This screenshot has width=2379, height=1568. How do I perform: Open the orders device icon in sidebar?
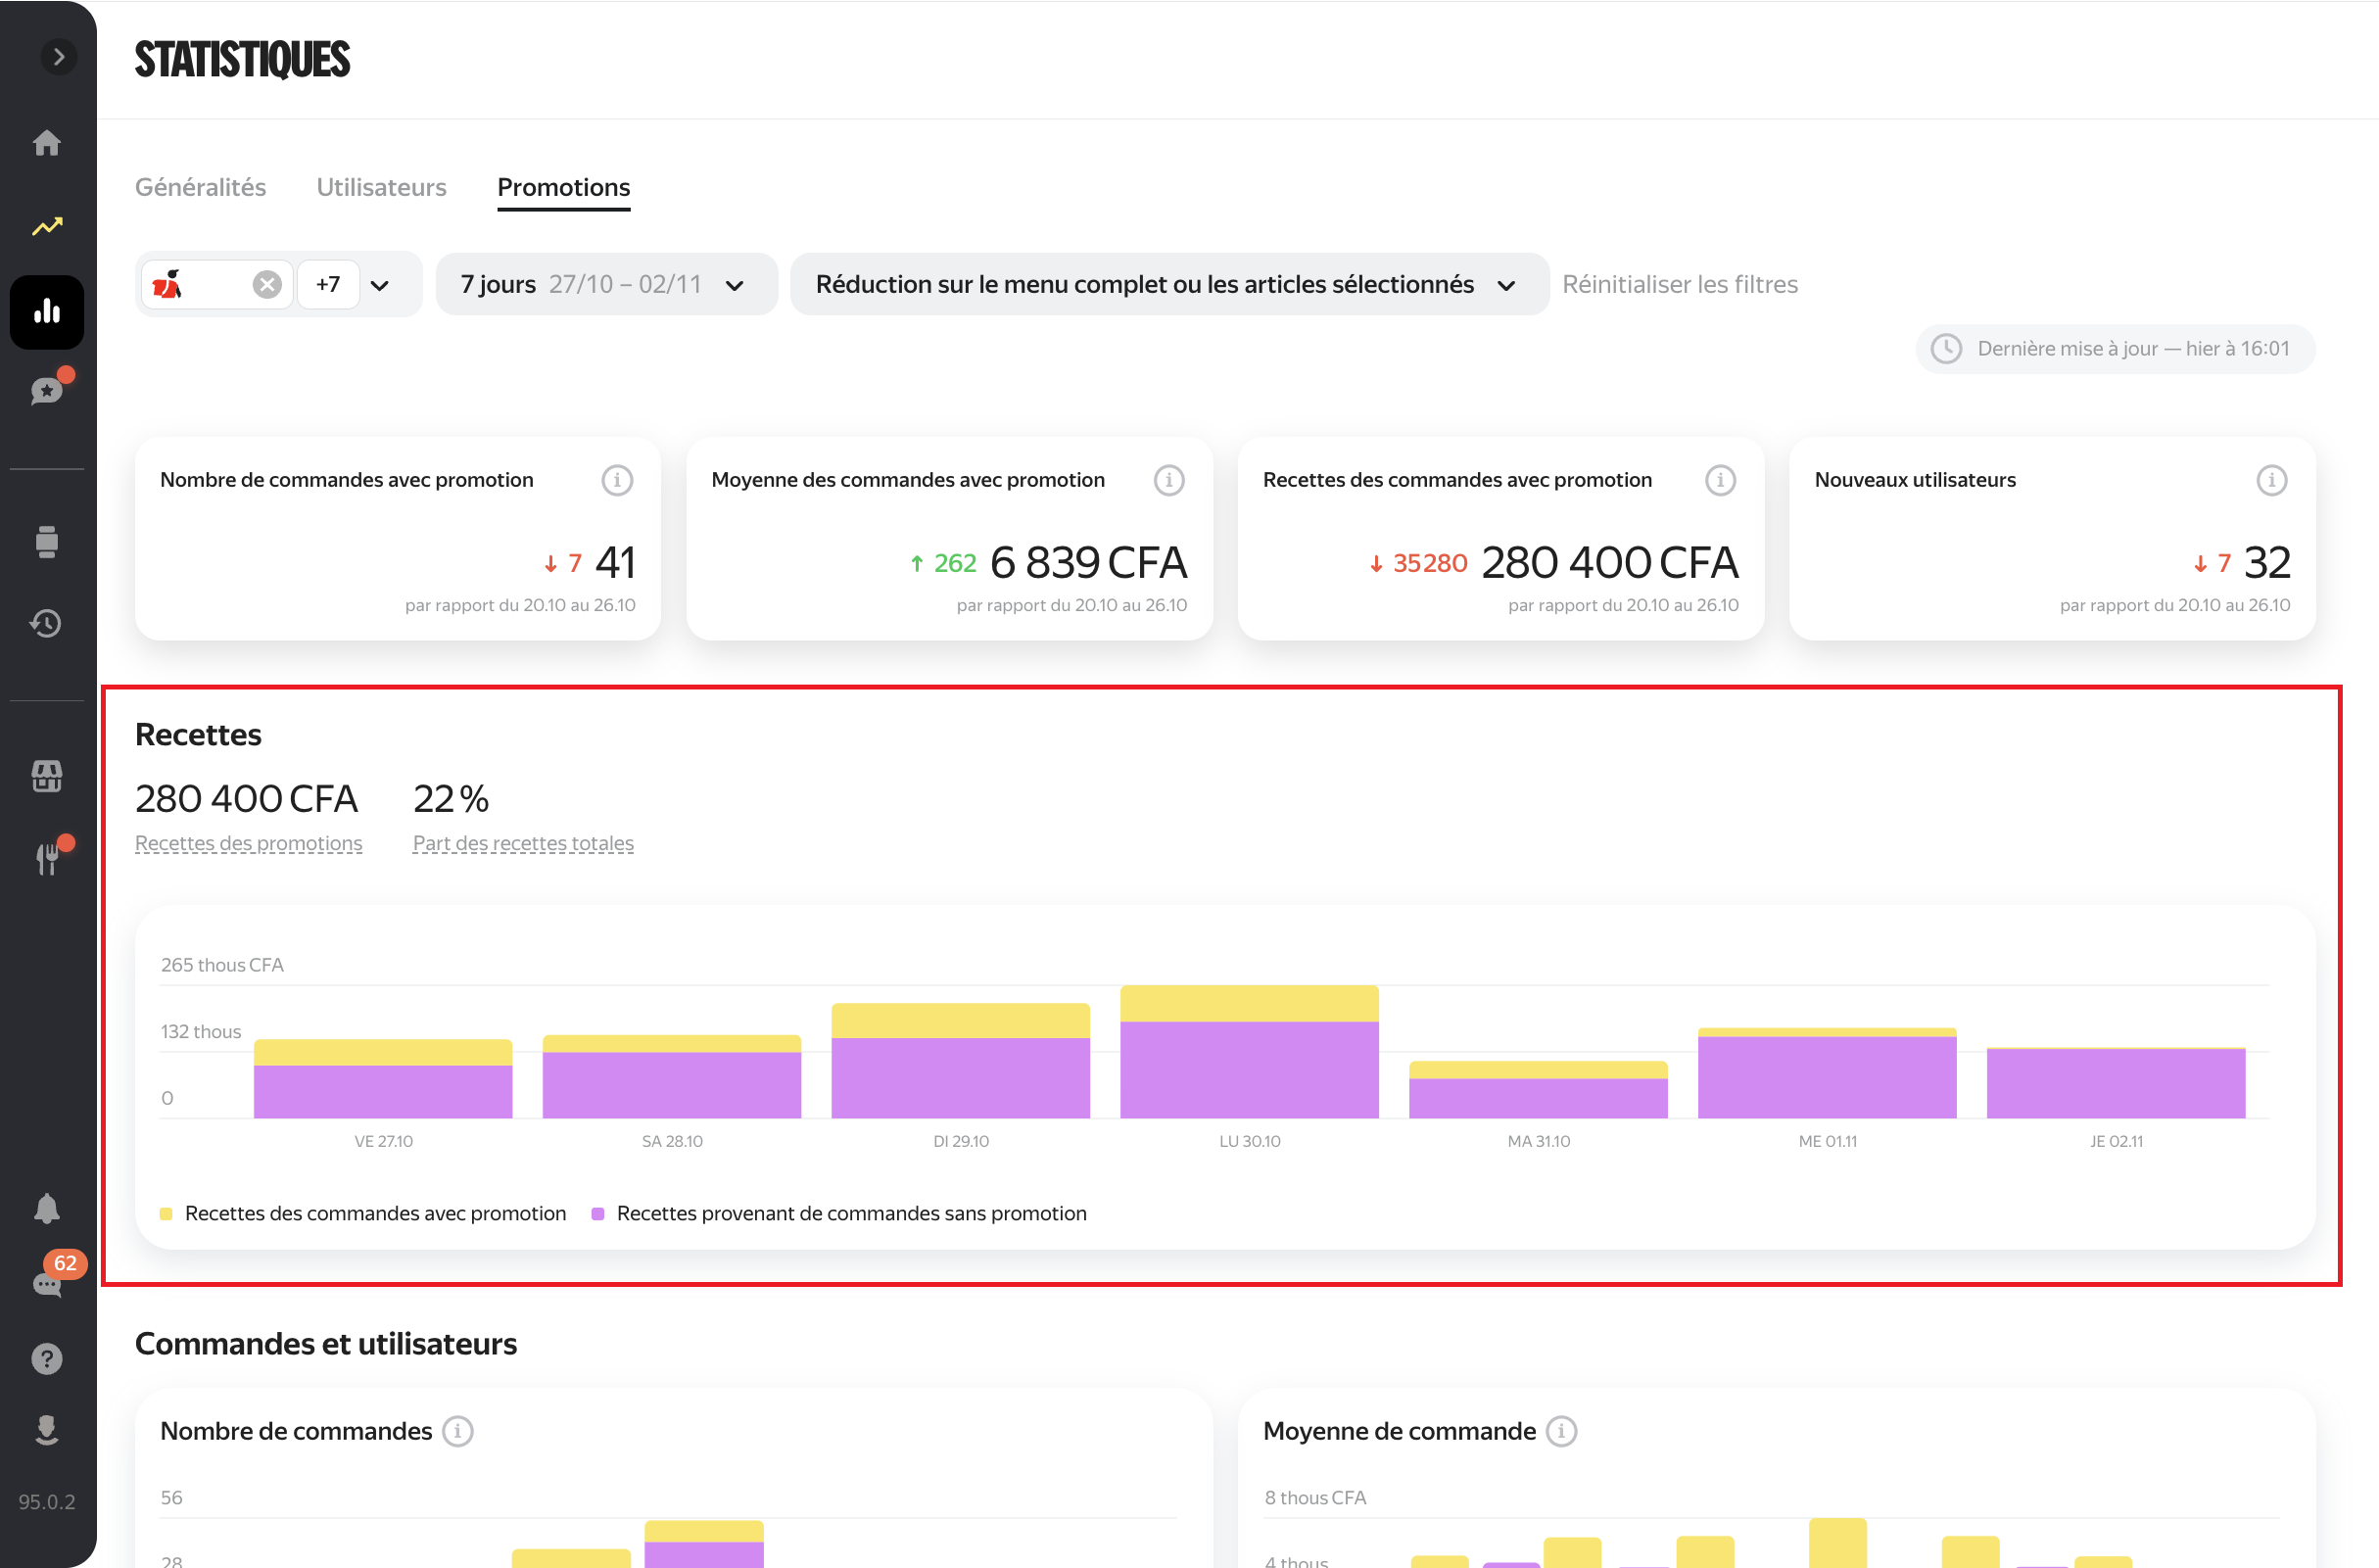click(x=47, y=541)
